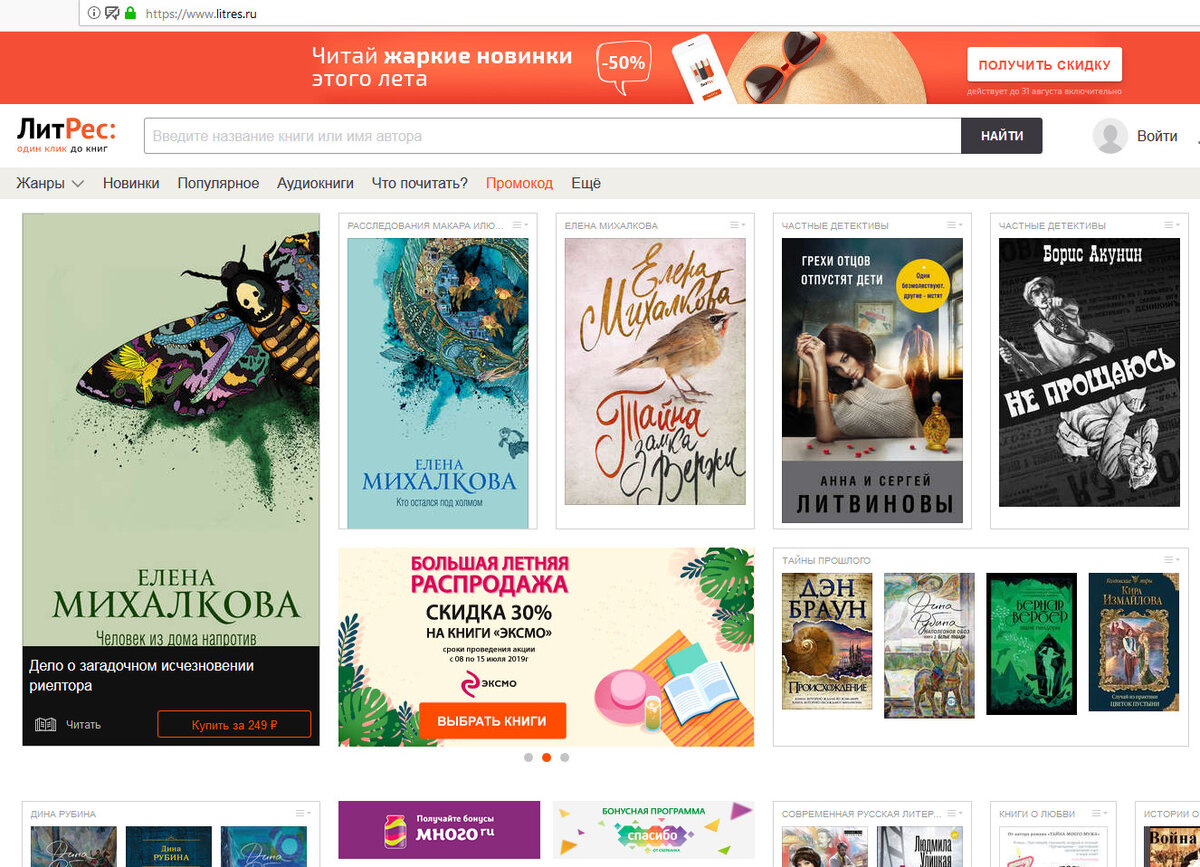Open the Расследования Макара Илюшина card menu icon

(x=520, y=225)
